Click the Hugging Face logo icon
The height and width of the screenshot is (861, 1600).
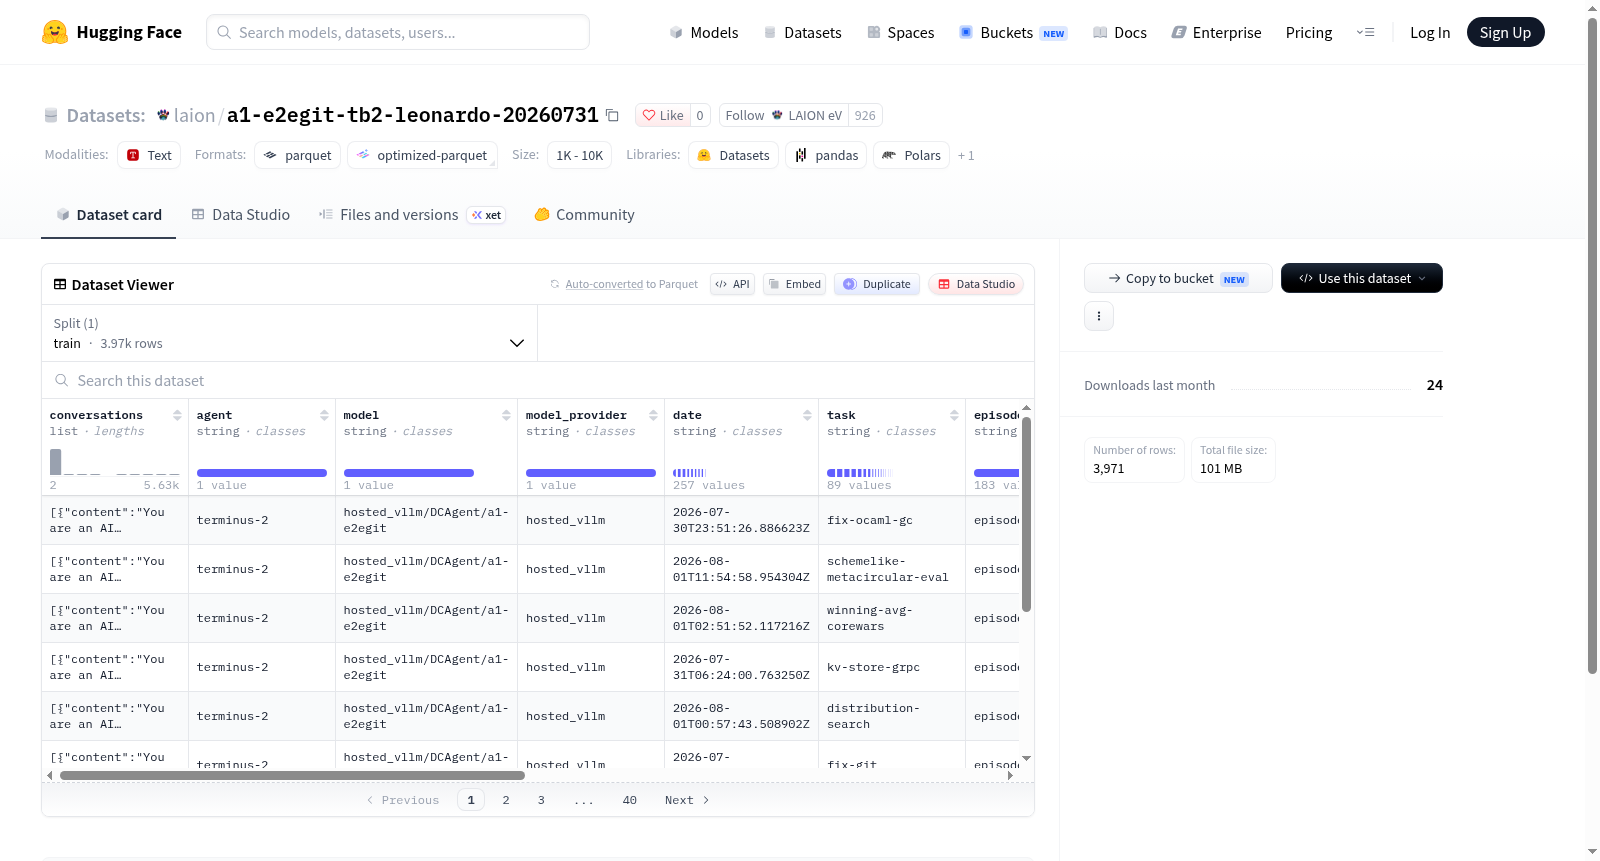pyautogui.click(x=55, y=32)
